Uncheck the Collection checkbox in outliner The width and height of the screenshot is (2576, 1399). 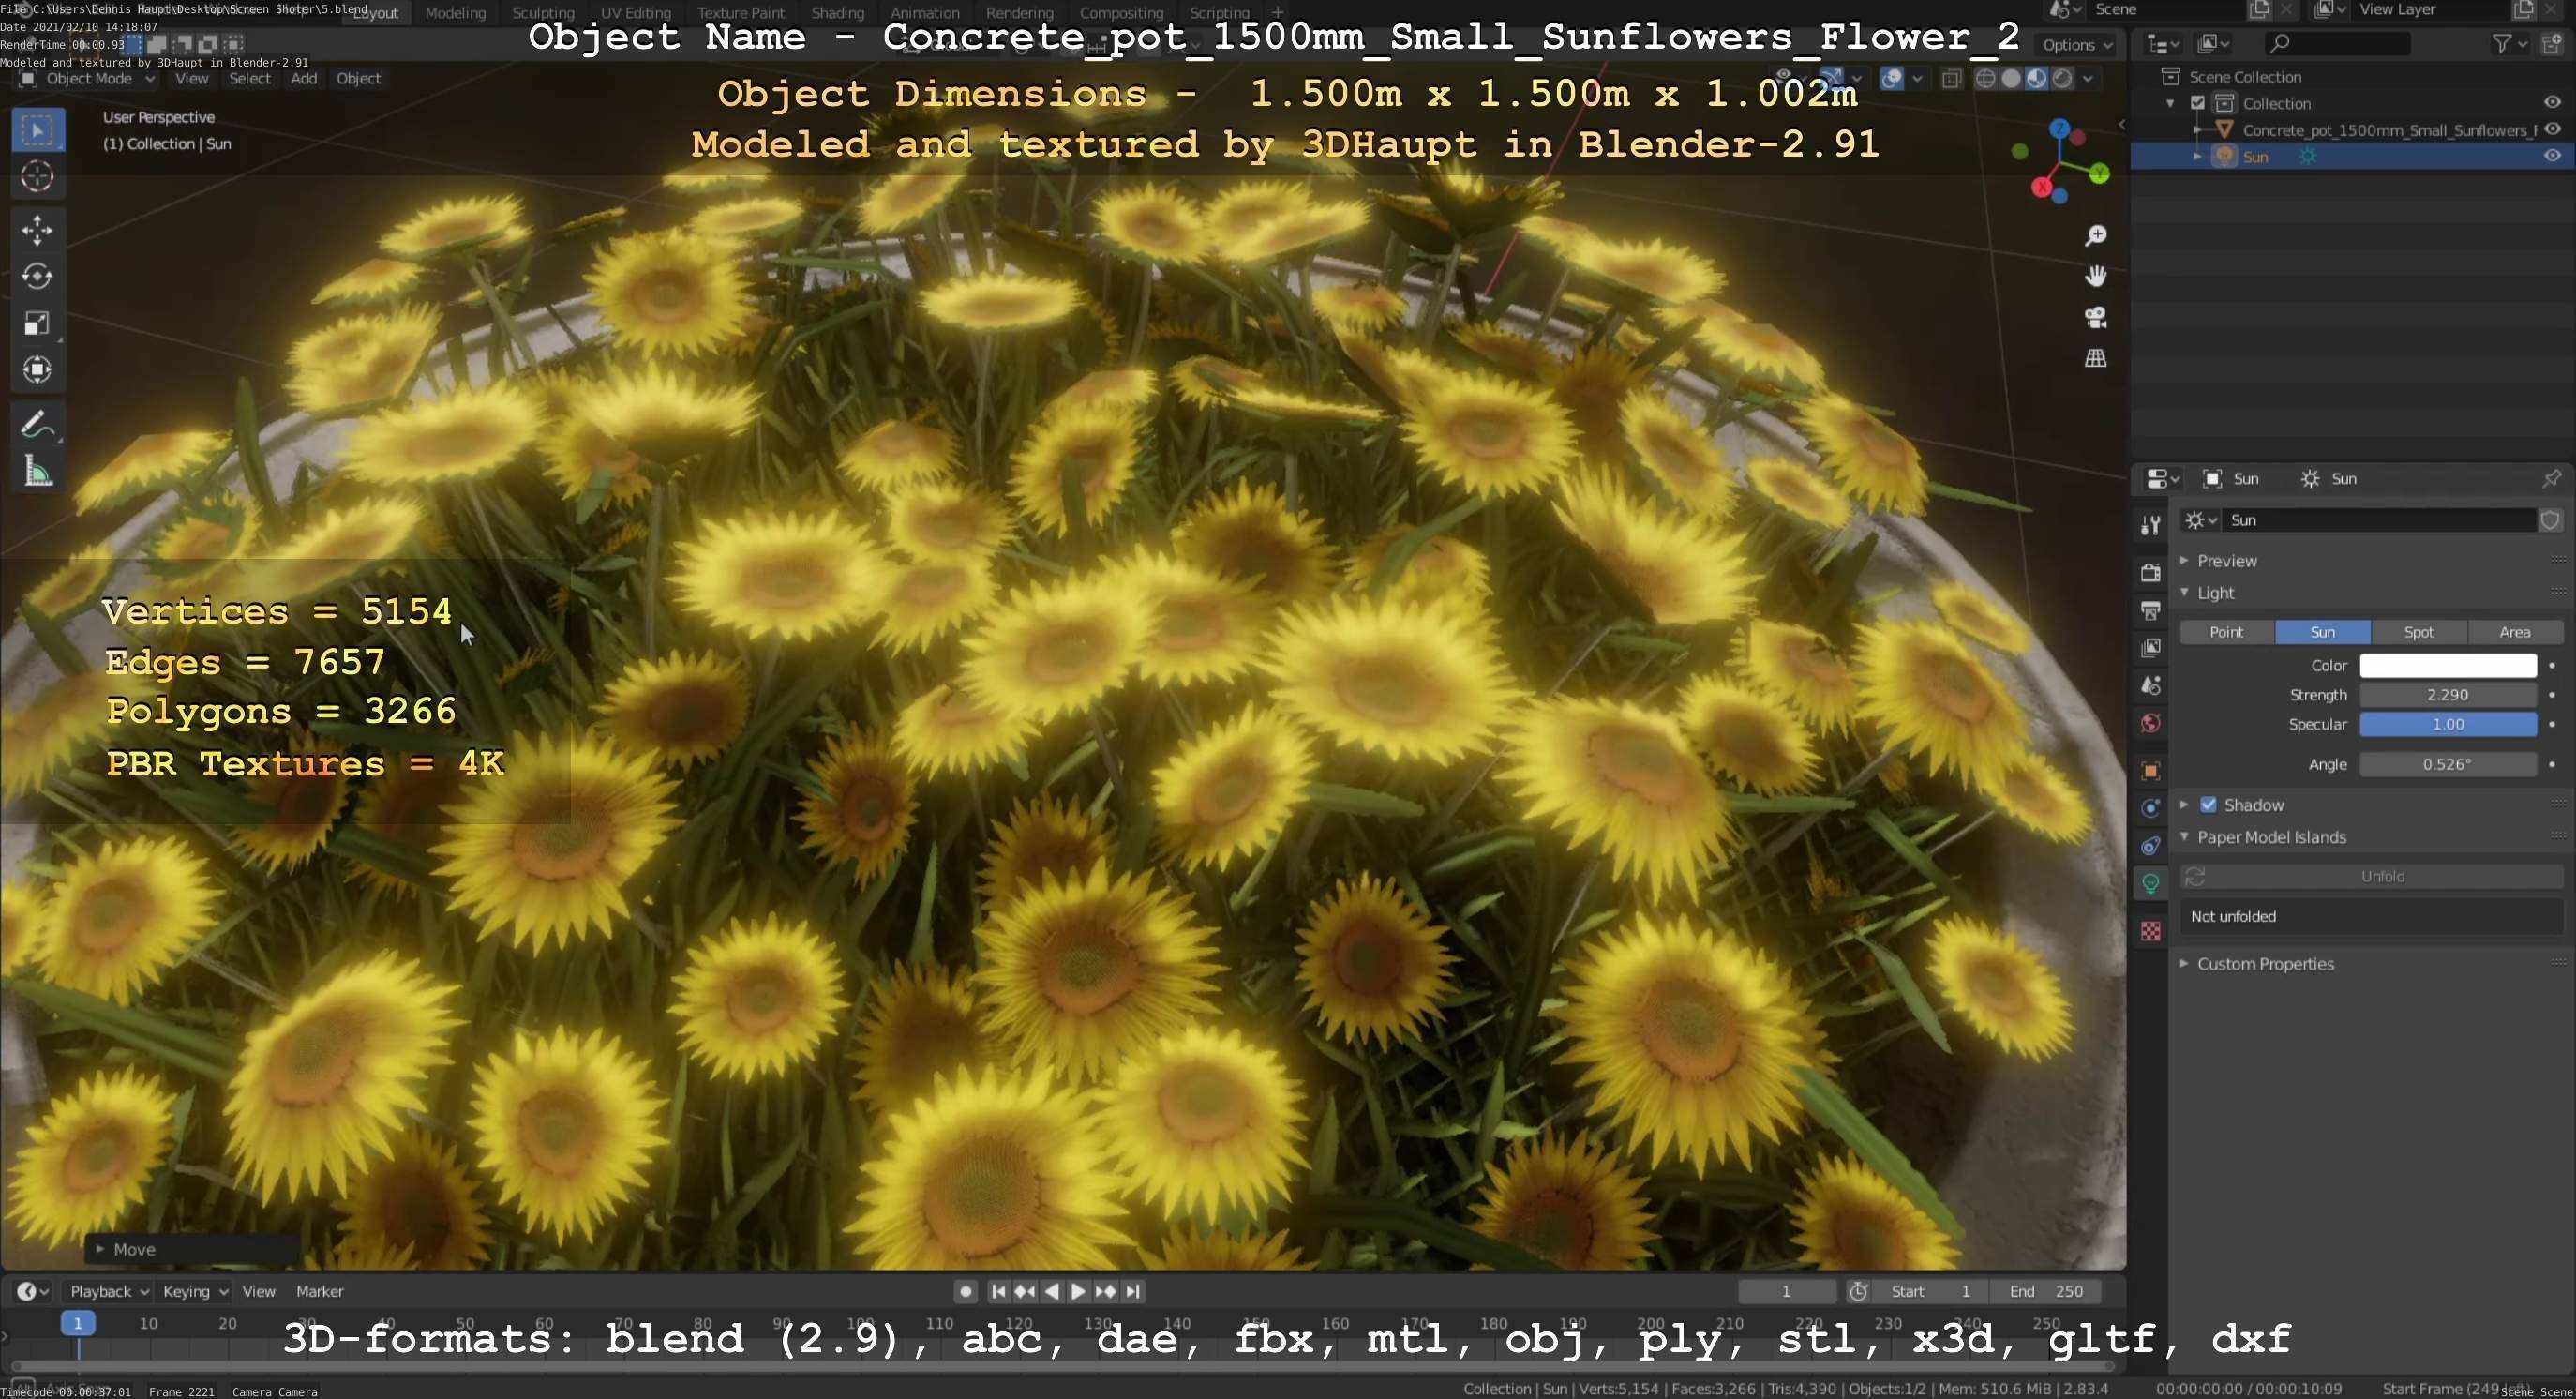2198,103
